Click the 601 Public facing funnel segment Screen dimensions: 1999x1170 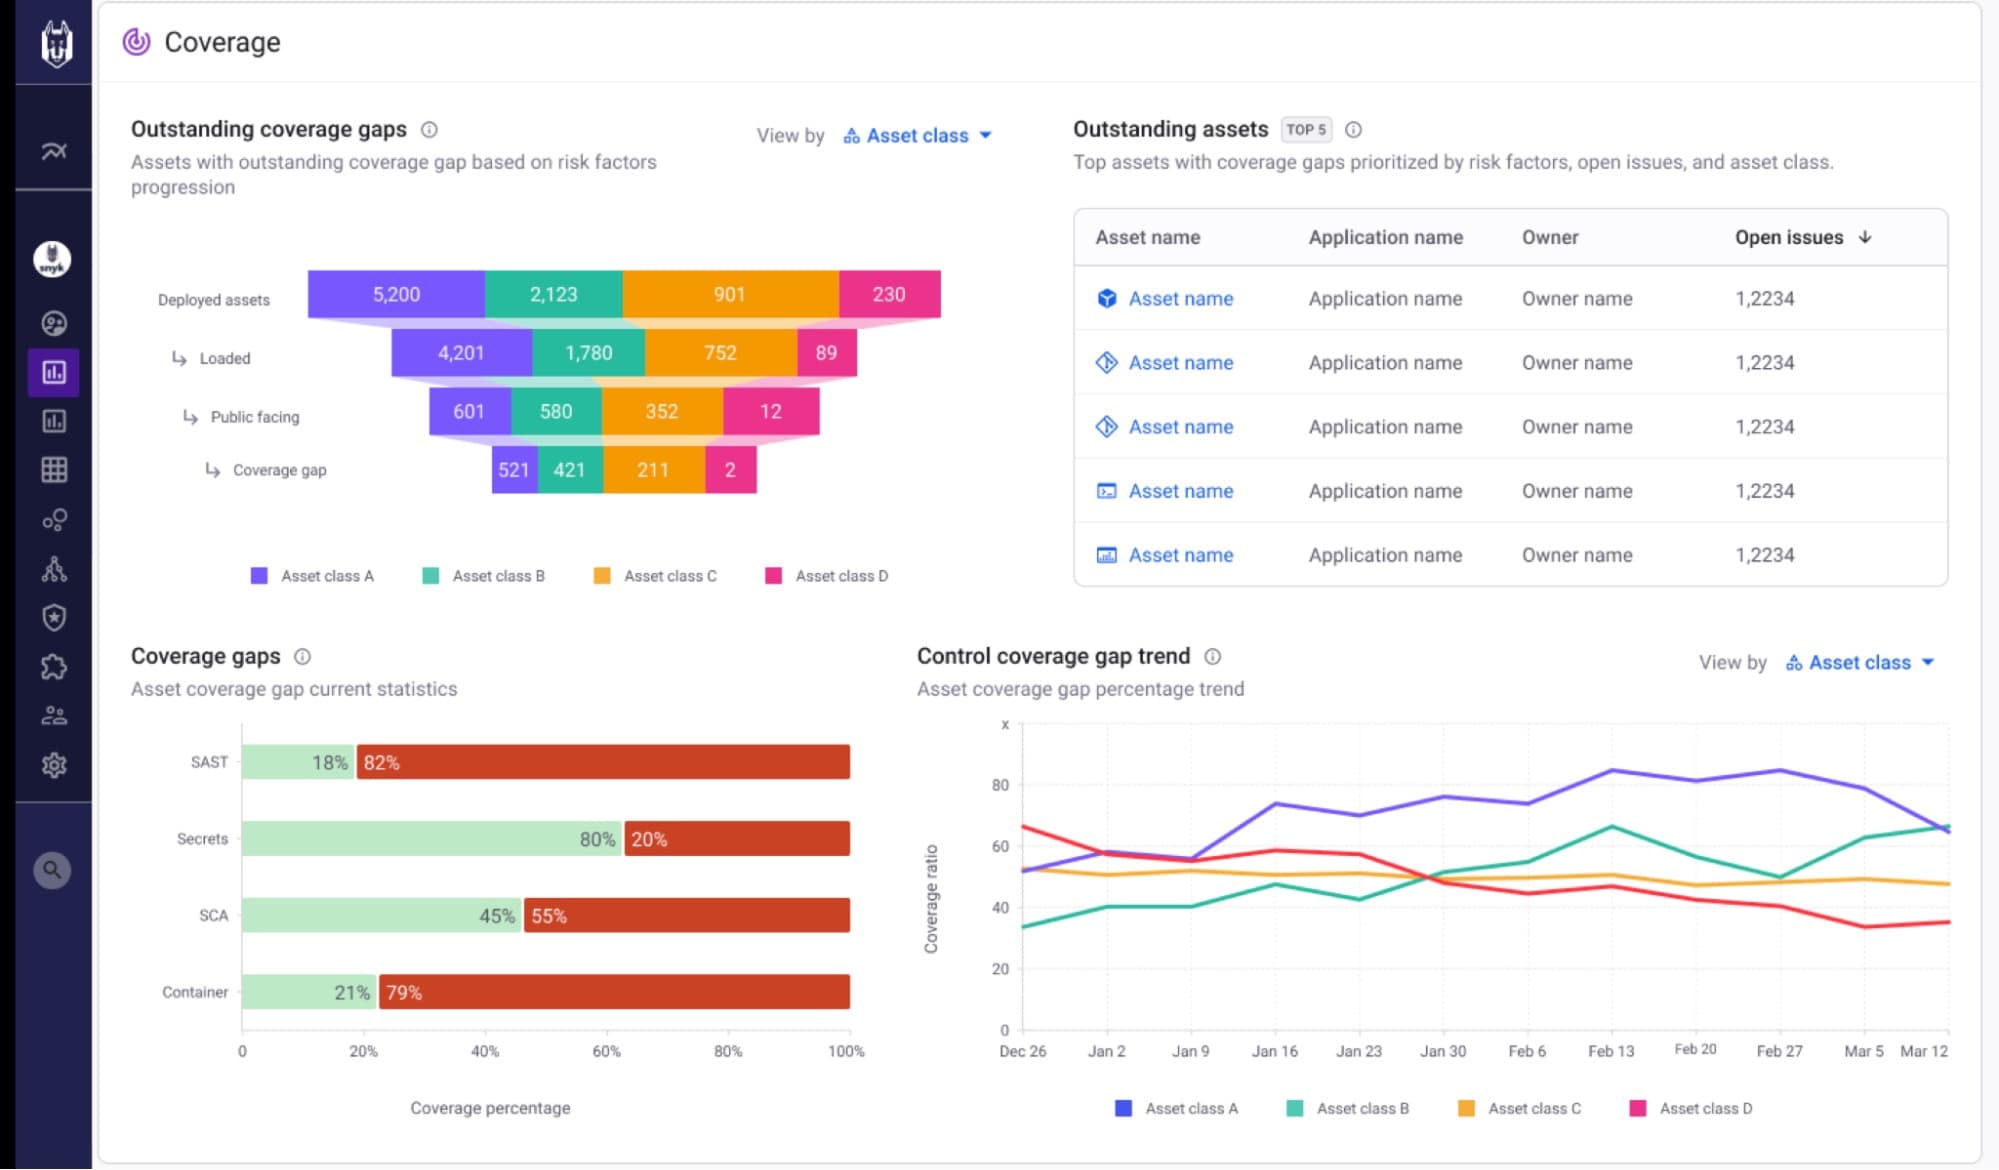469,411
